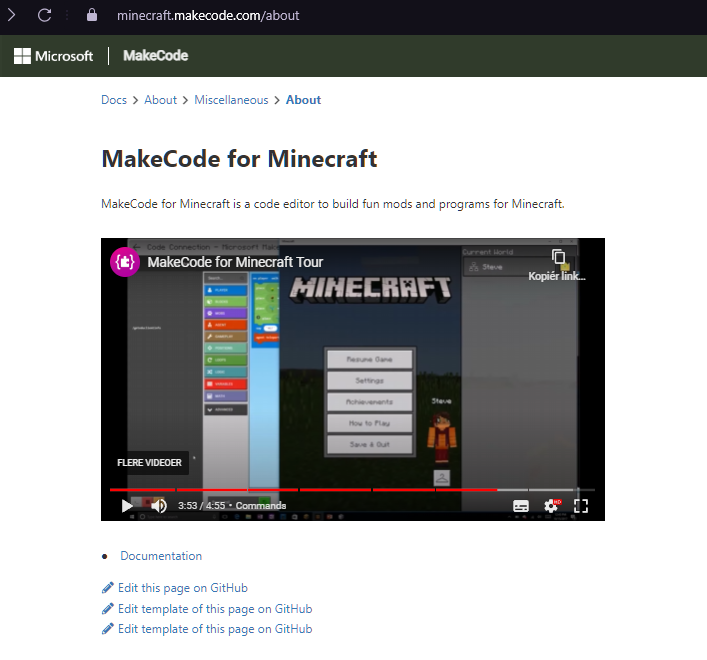
Task: Open the MakeCode home link
Action: click(x=156, y=55)
